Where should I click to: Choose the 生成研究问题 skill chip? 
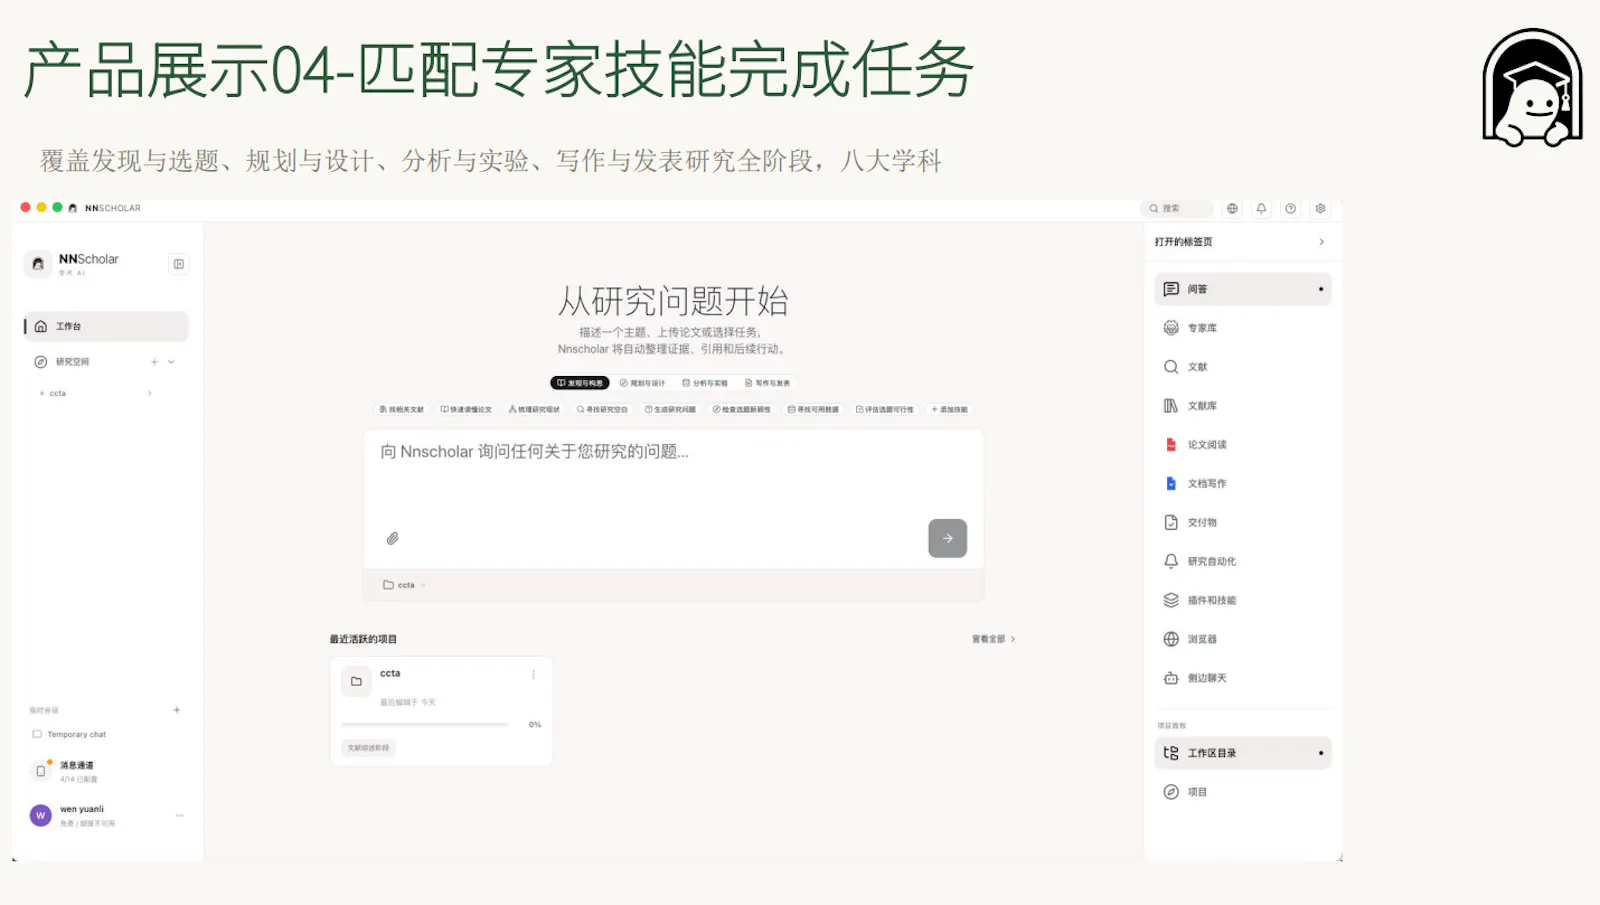click(x=670, y=410)
